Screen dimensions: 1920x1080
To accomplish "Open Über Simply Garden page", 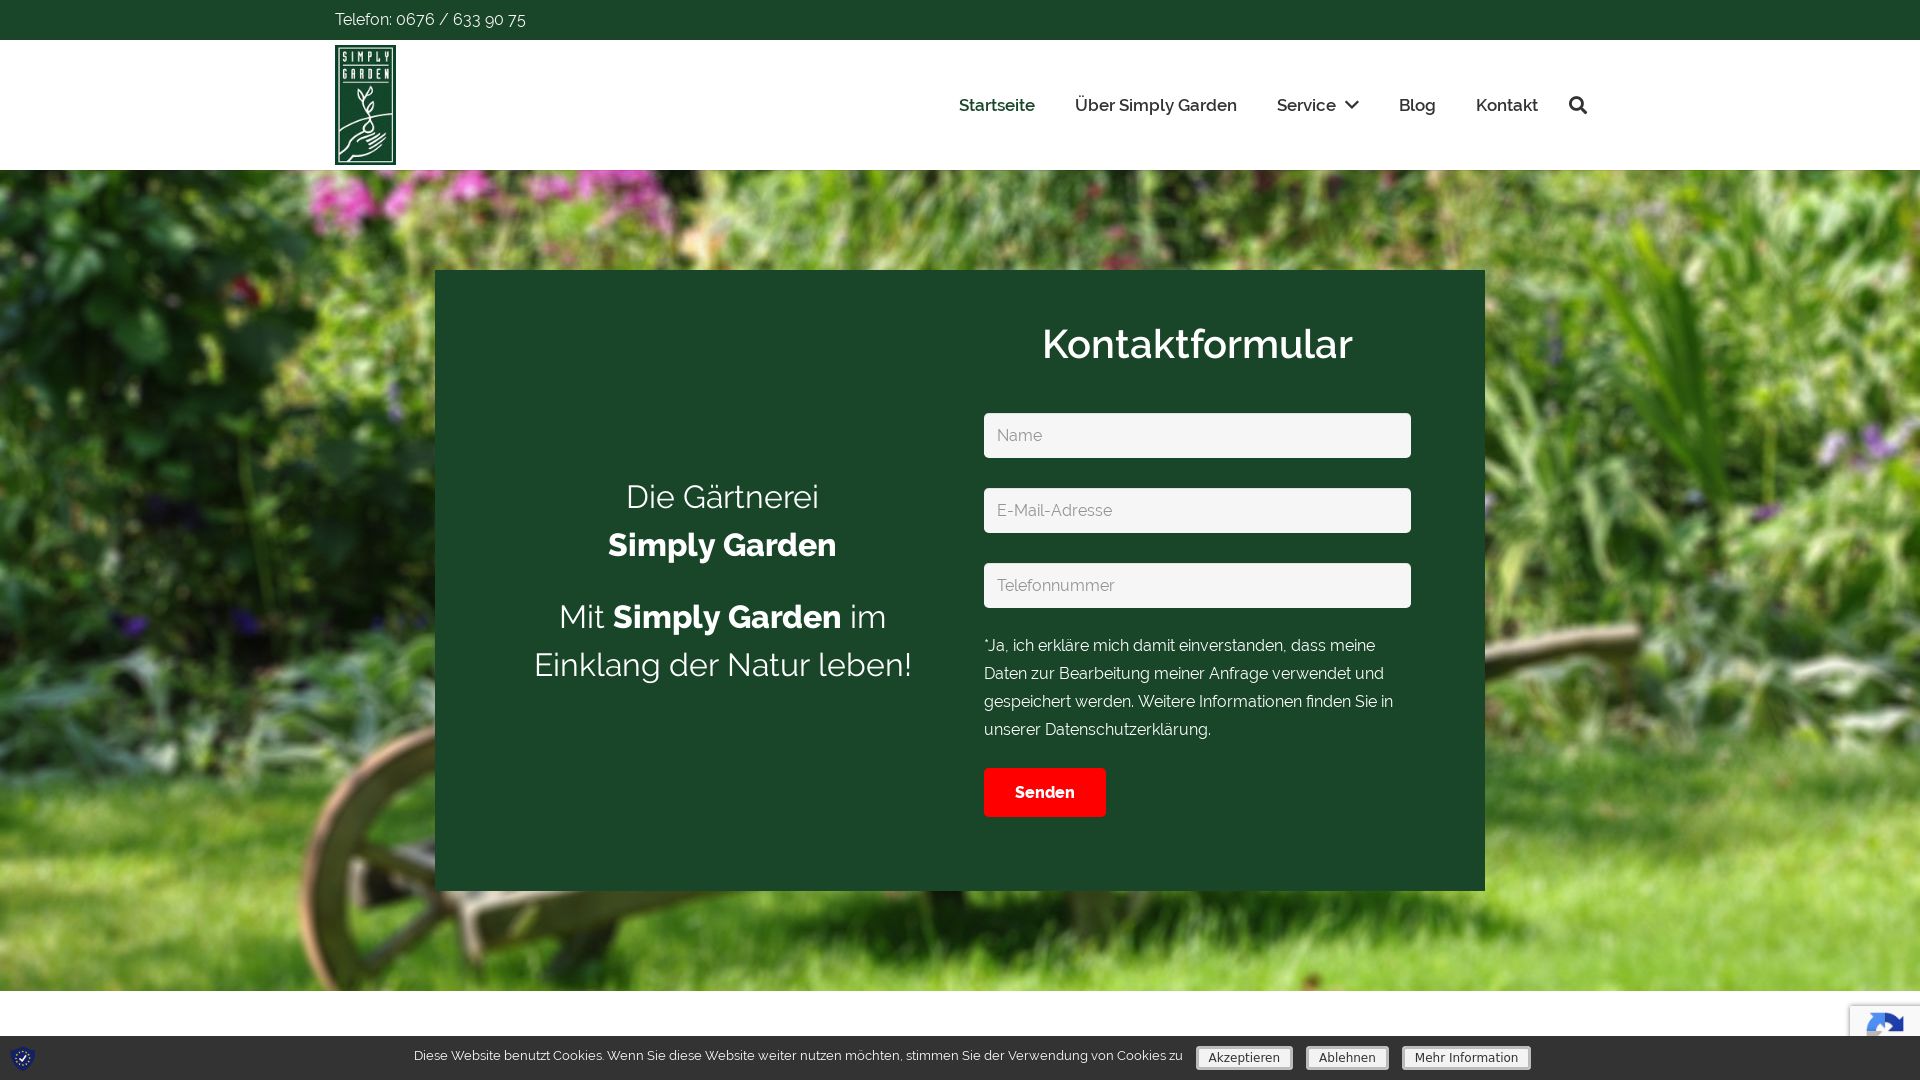I will 1156,105.
